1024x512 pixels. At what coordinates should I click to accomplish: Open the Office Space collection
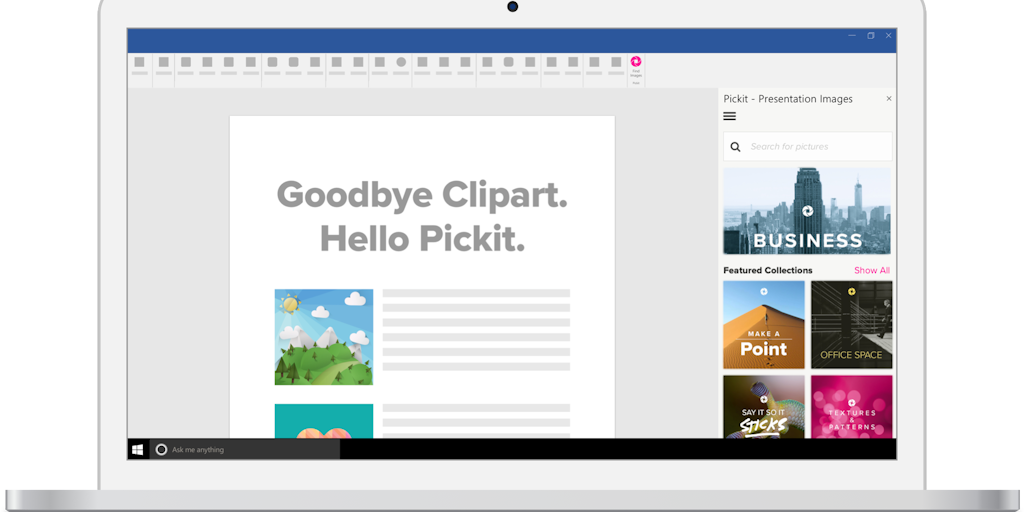pos(852,325)
